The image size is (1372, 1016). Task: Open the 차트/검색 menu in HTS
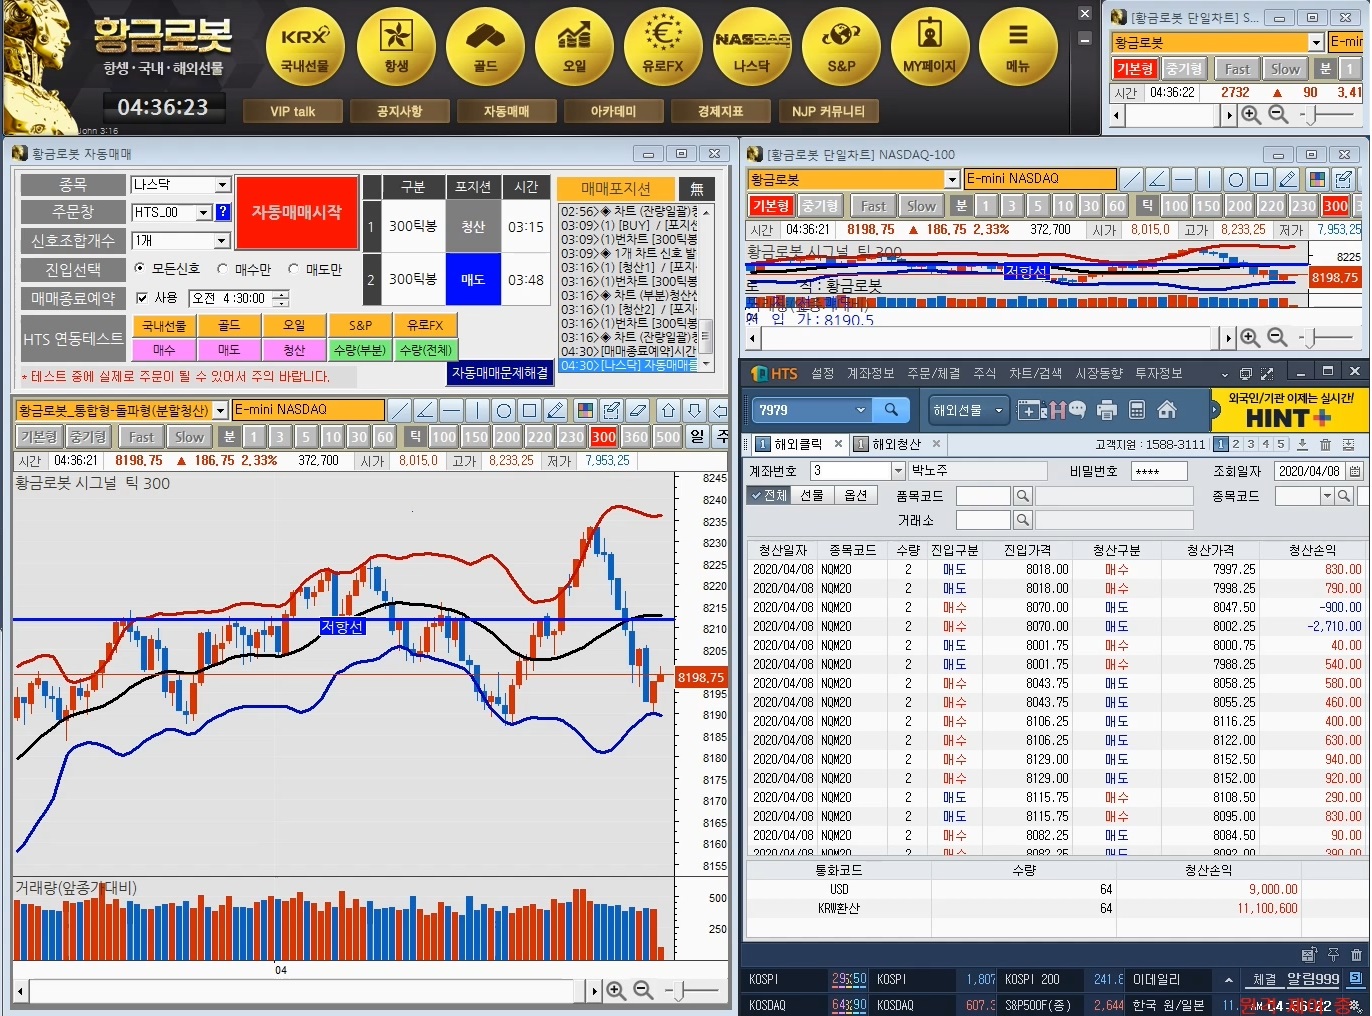pyautogui.click(x=1035, y=373)
